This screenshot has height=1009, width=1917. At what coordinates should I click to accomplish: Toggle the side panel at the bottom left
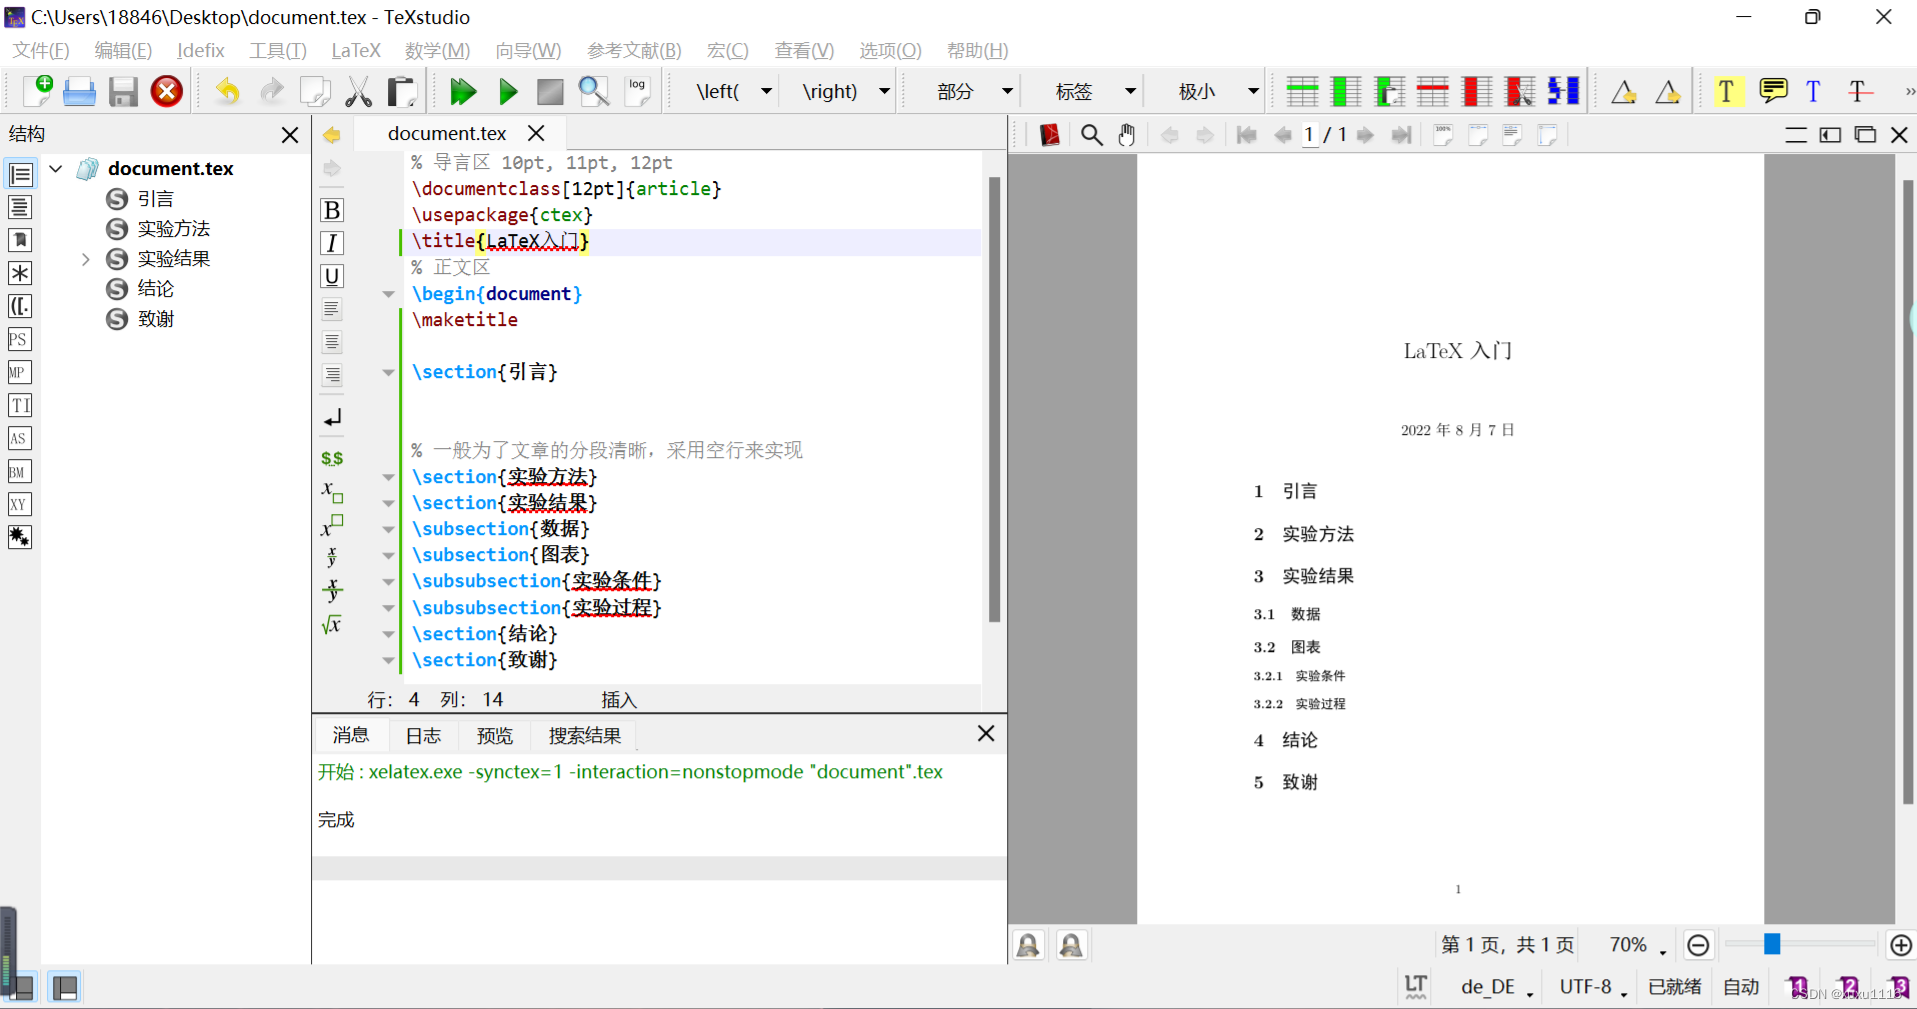tap(21, 988)
